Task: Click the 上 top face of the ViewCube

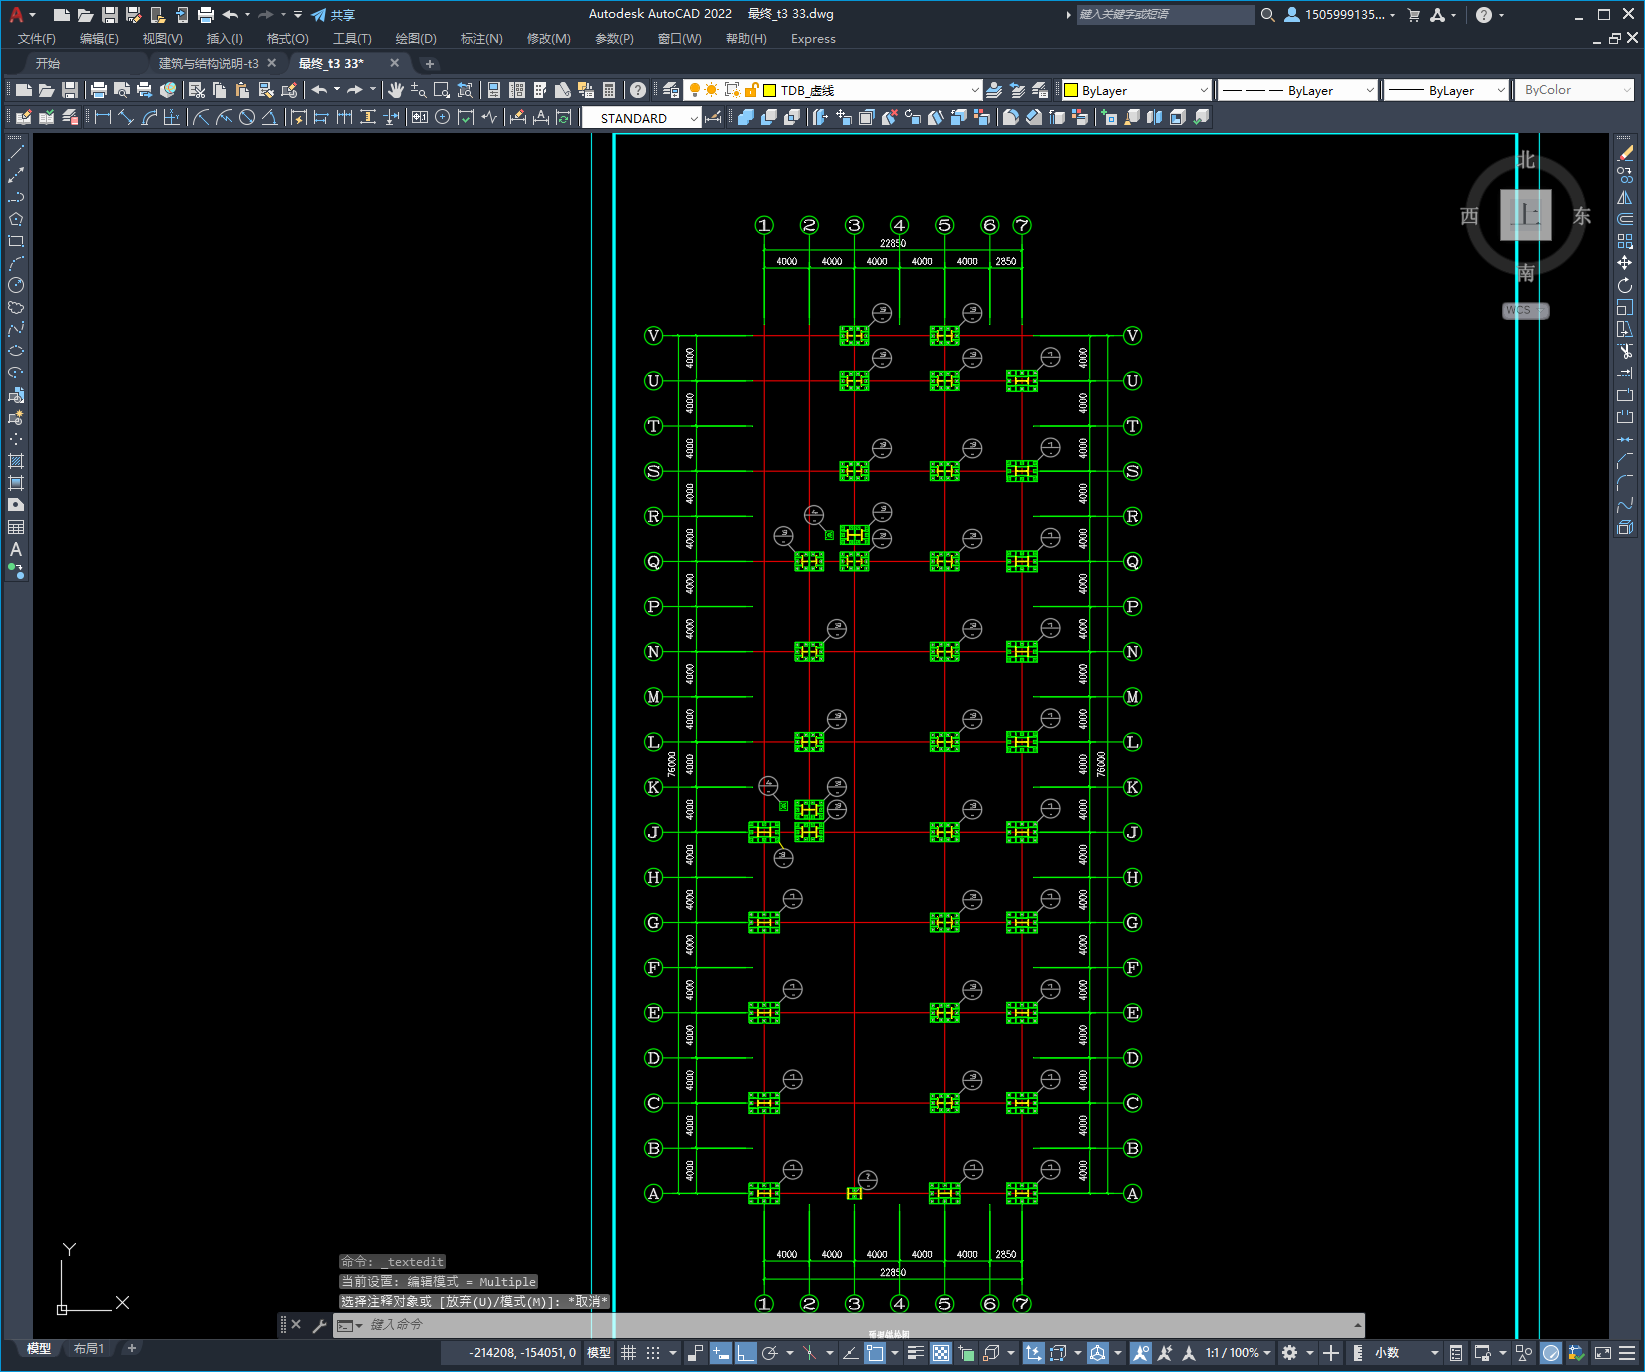Action: pyautogui.click(x=1526, y=215)
